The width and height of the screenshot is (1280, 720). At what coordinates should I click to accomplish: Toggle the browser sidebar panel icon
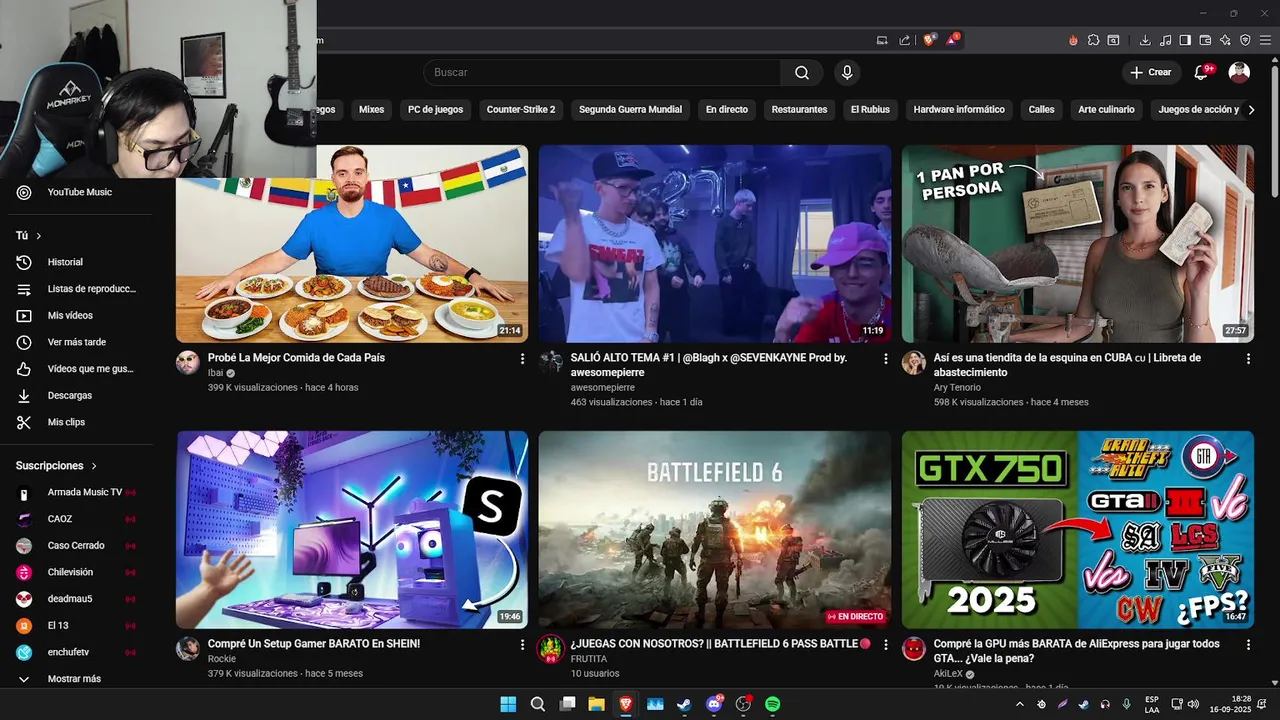point(1185,40)
